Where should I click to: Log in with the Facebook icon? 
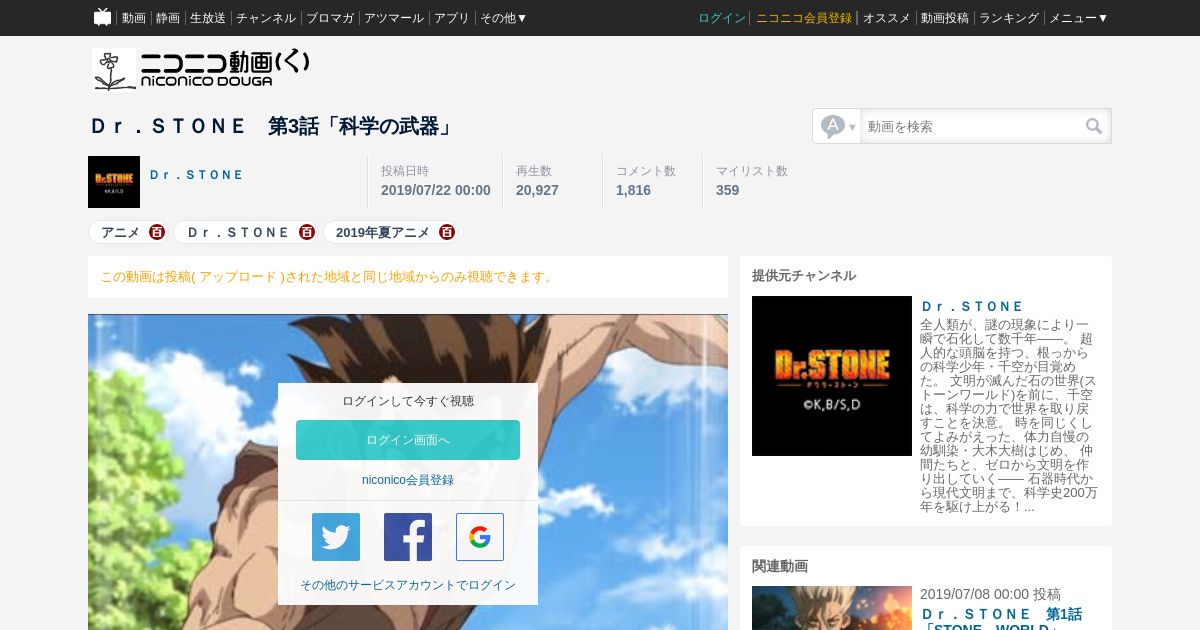tap(408, 537)
